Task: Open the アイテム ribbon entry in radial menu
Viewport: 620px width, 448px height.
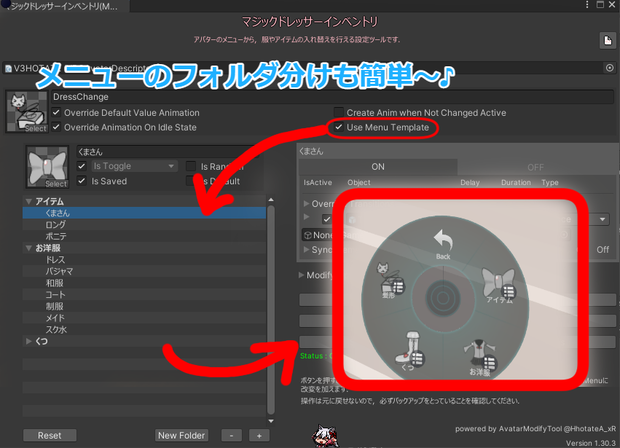Action: point(499,285)
